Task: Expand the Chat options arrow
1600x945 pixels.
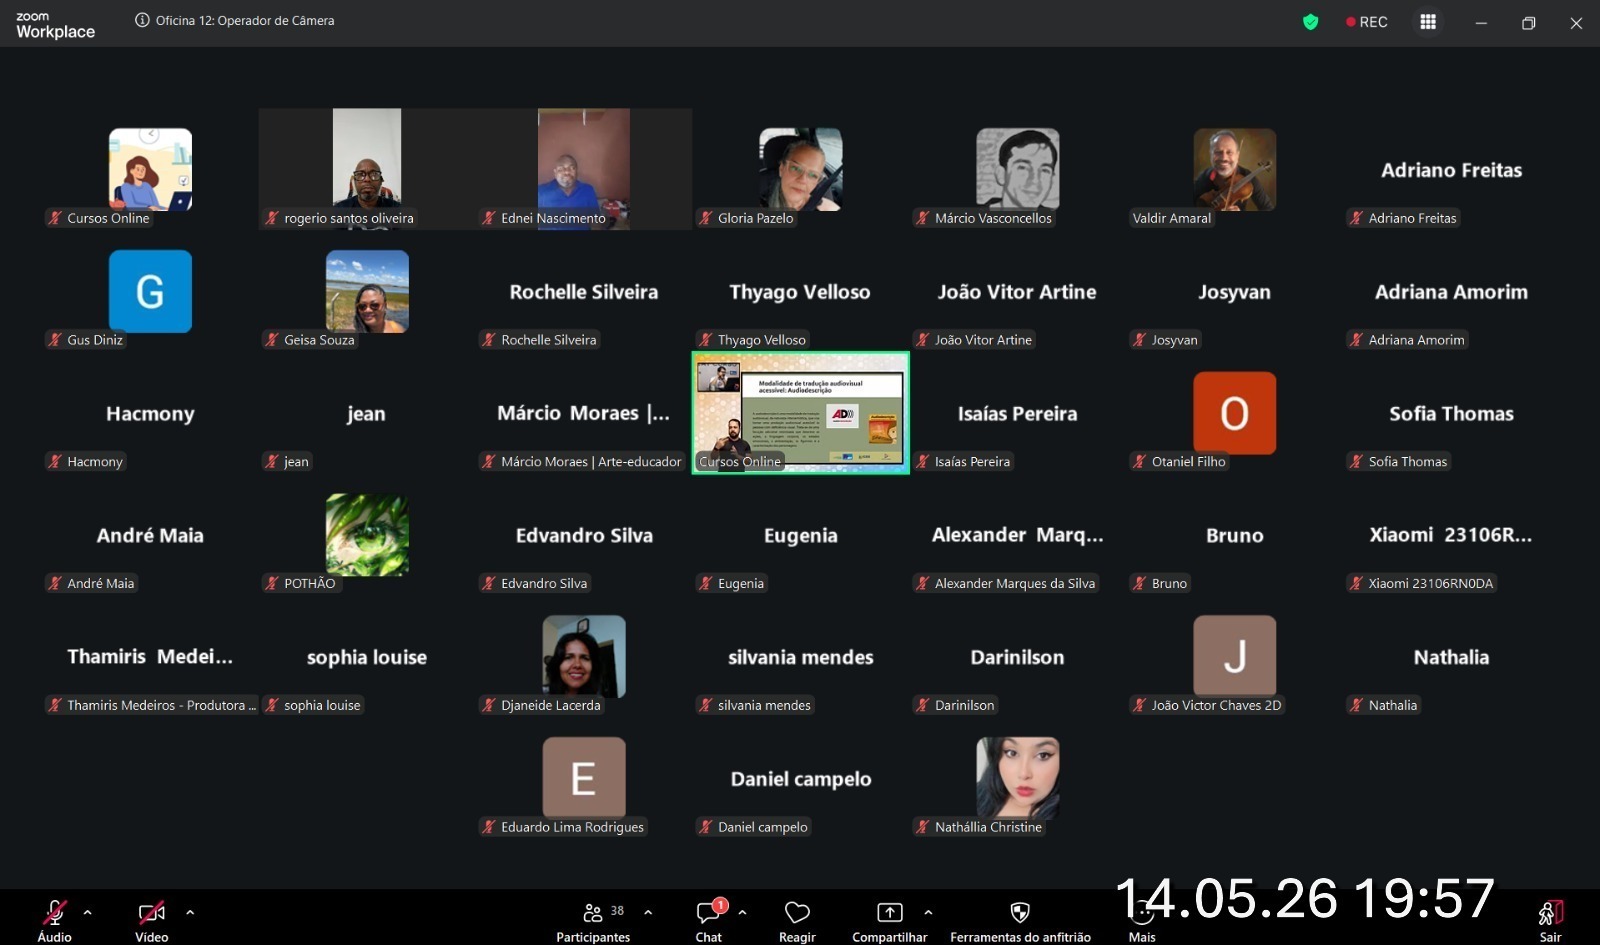Action: (x=742, y=912)
